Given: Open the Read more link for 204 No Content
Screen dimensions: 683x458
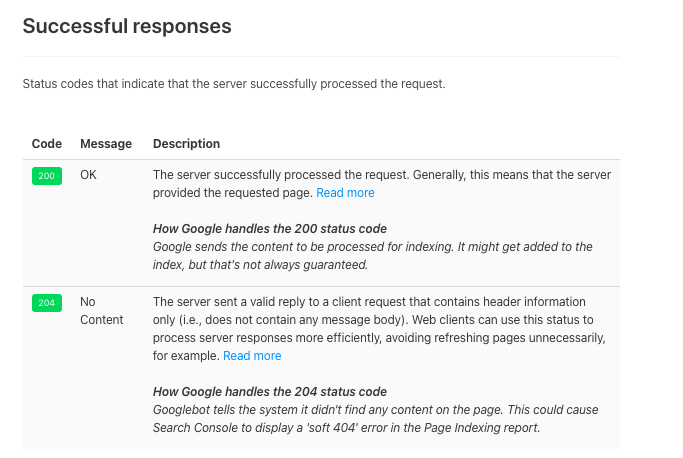Looking at the screenshot, I should 252,356.
